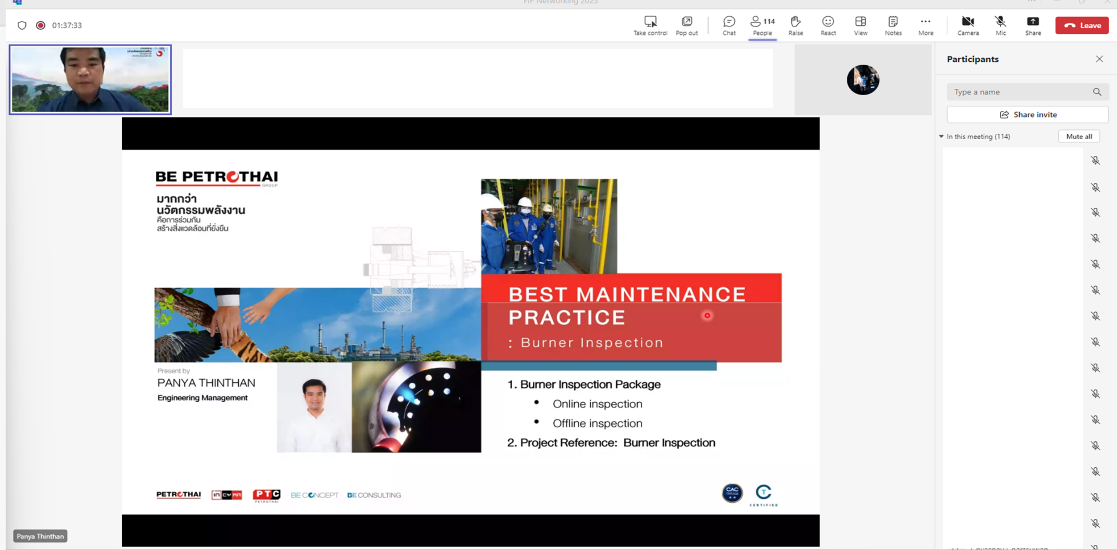Open the meeting Chat
Viewport: 1117px width, 550px height.
click(729, 26)
